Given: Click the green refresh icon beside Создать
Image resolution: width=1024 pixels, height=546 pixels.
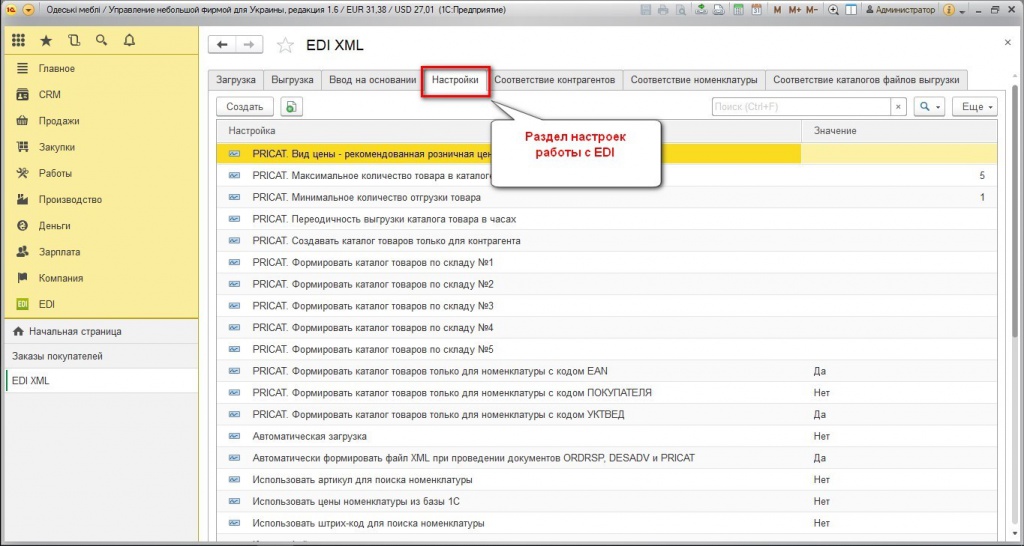Looking at the screenshot, I should tap(291, 106).
